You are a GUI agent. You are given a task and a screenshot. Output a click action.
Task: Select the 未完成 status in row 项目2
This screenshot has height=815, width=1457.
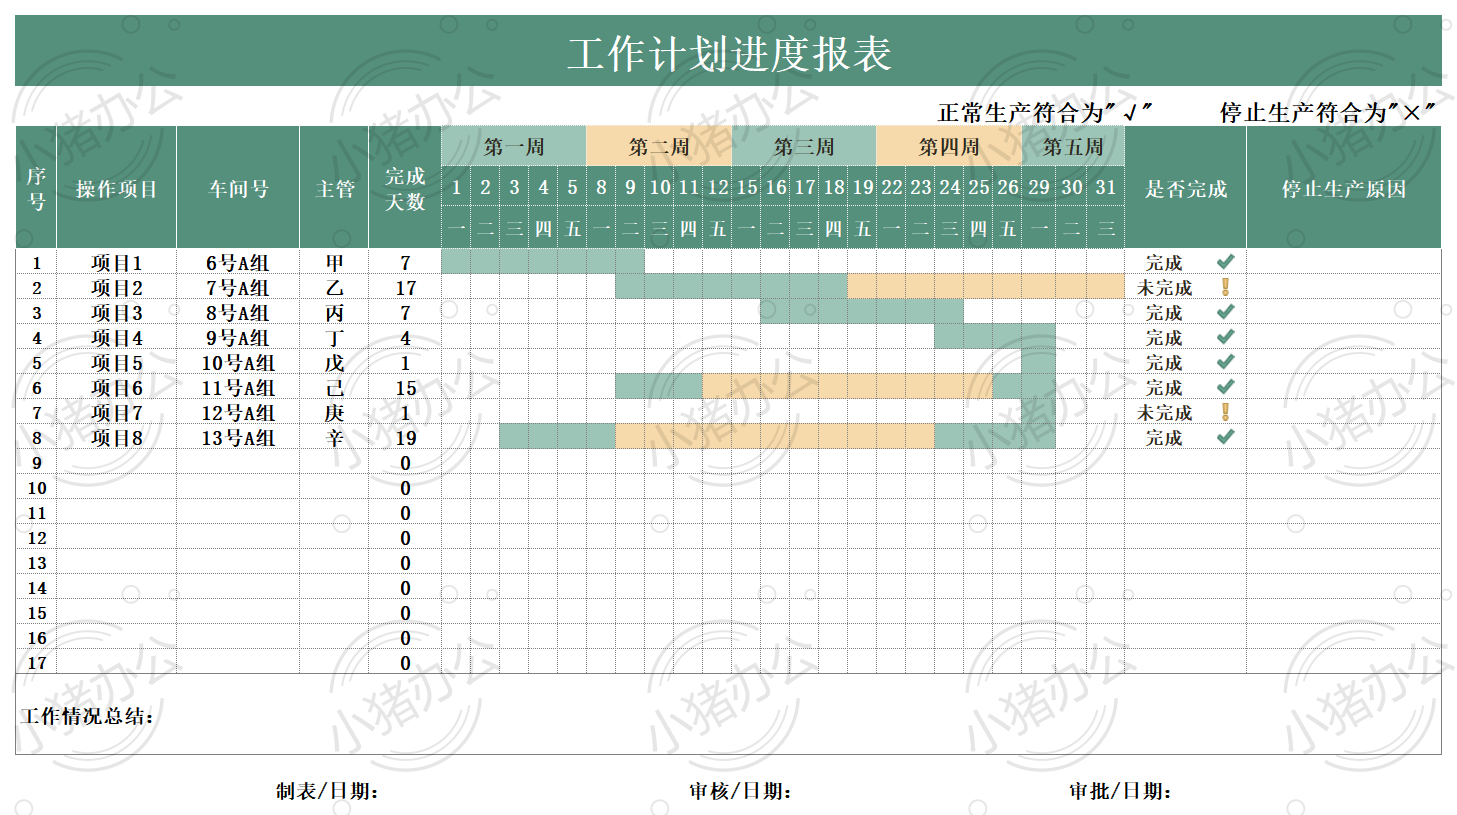pyautogui.click(x=1164, y=287)
